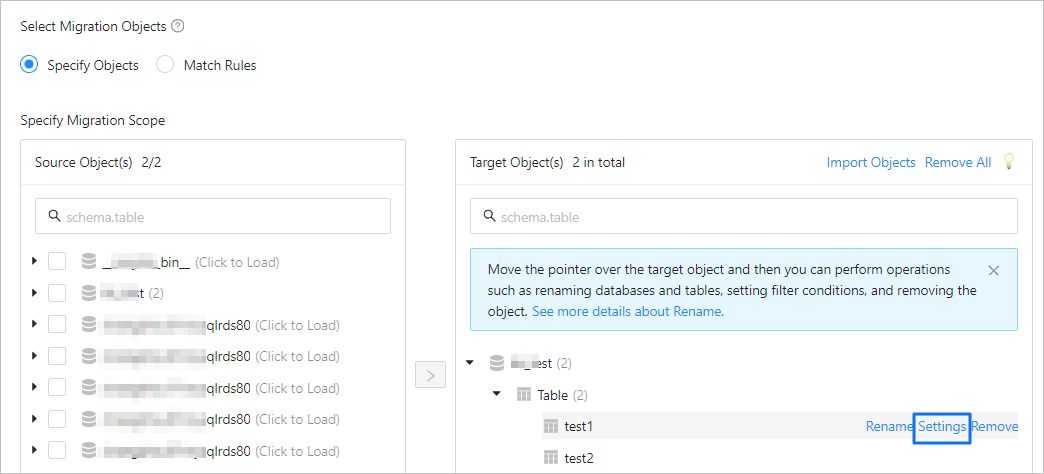Click __bin__ (Click to Load) label
Image resolution: width=1044 pixels, height=474 pixels.
point(191,262)
